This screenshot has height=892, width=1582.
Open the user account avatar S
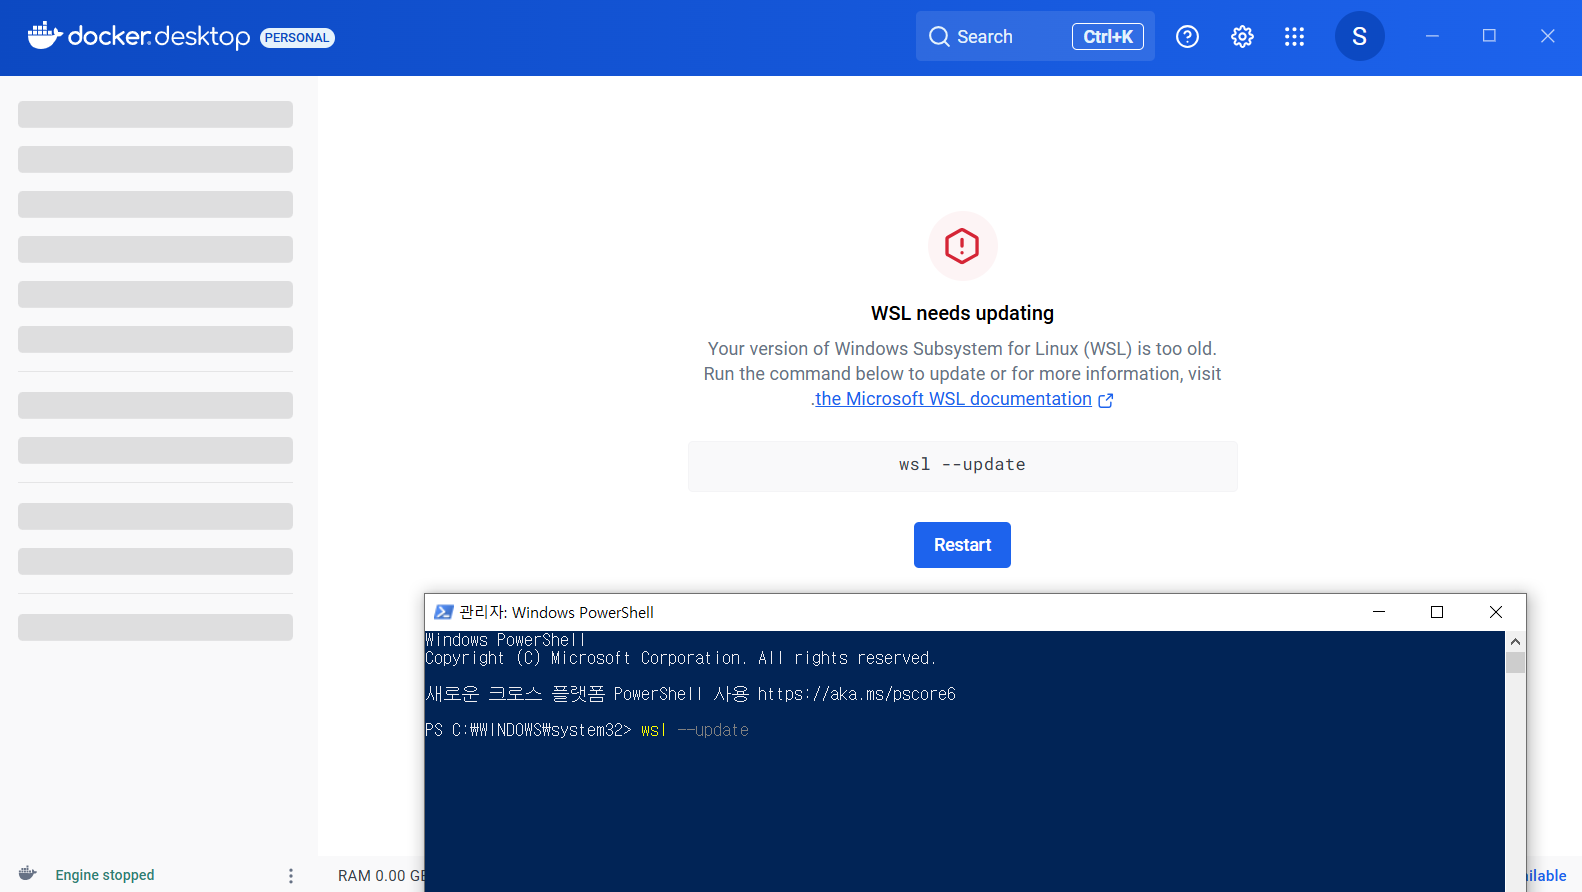coord(1359,36)
